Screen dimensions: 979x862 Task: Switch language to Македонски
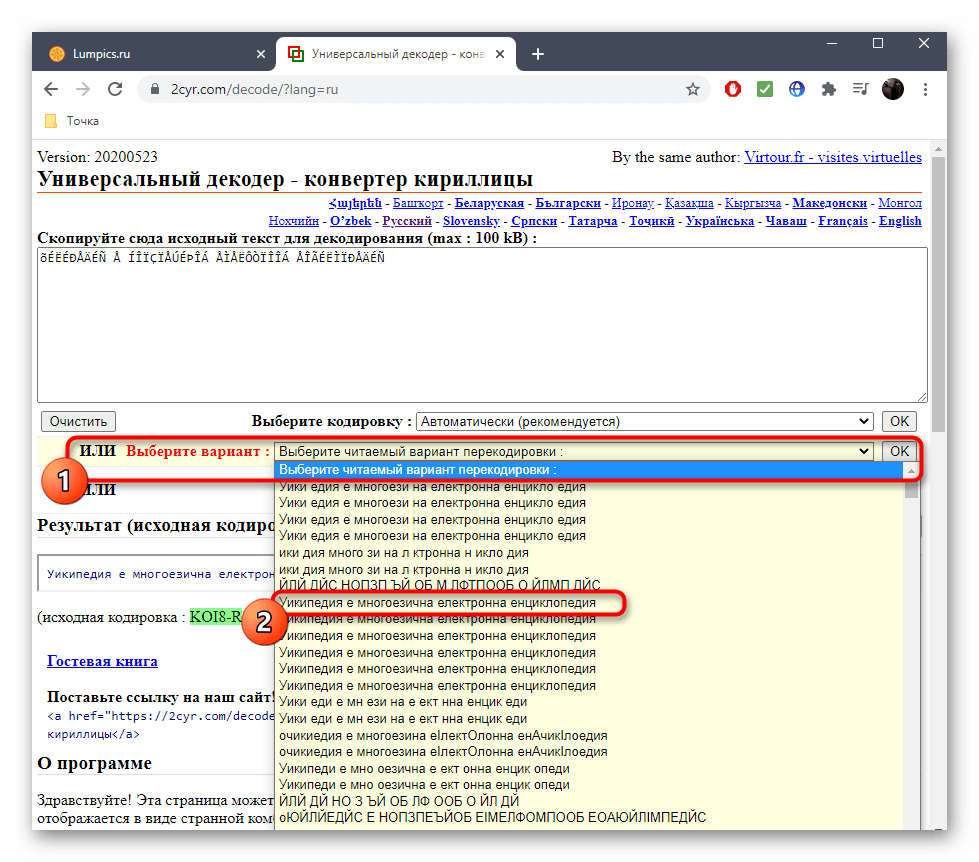[829, 203]
